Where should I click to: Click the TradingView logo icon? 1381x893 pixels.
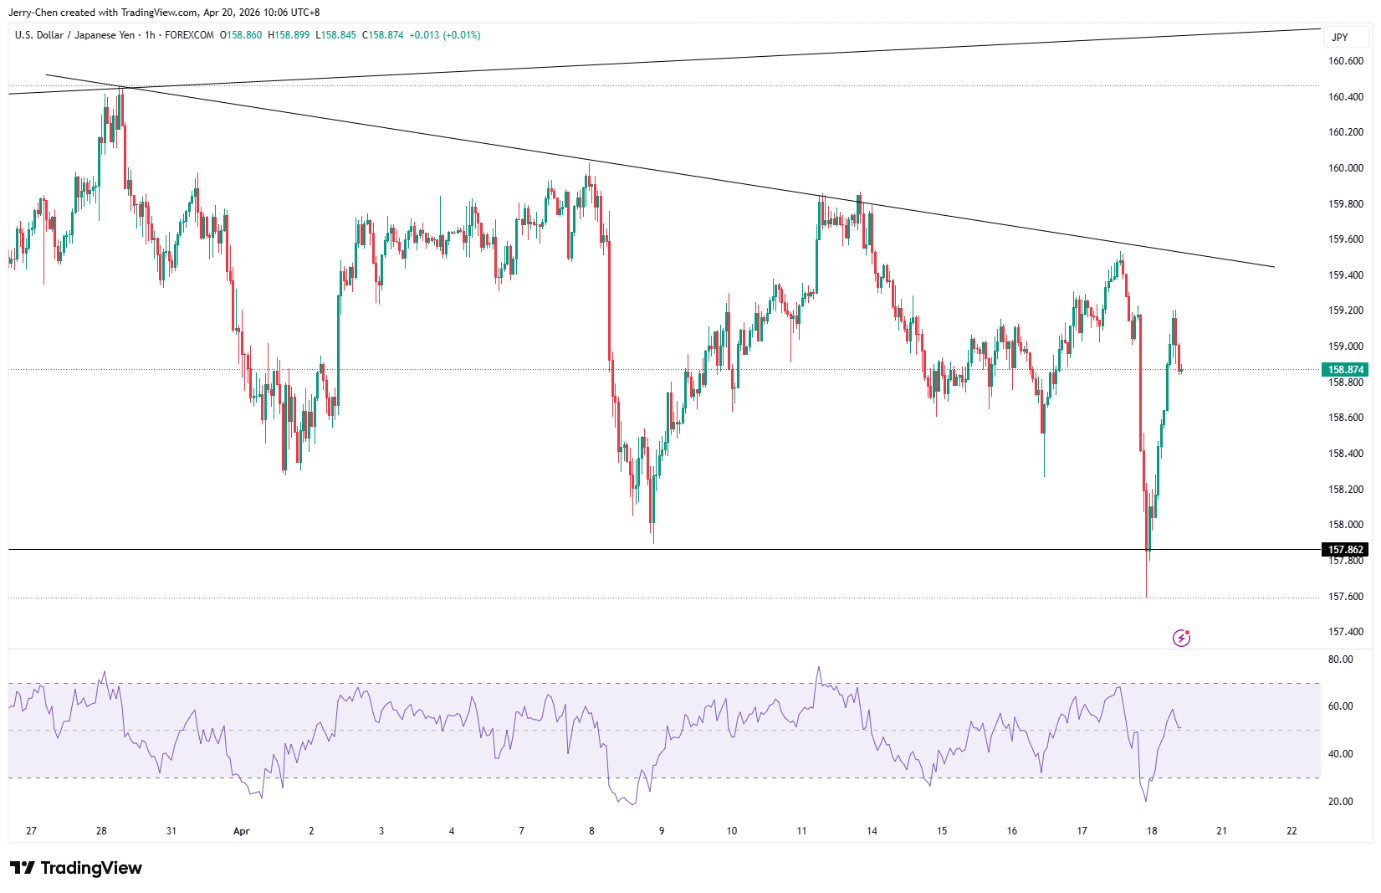point(22,868)
